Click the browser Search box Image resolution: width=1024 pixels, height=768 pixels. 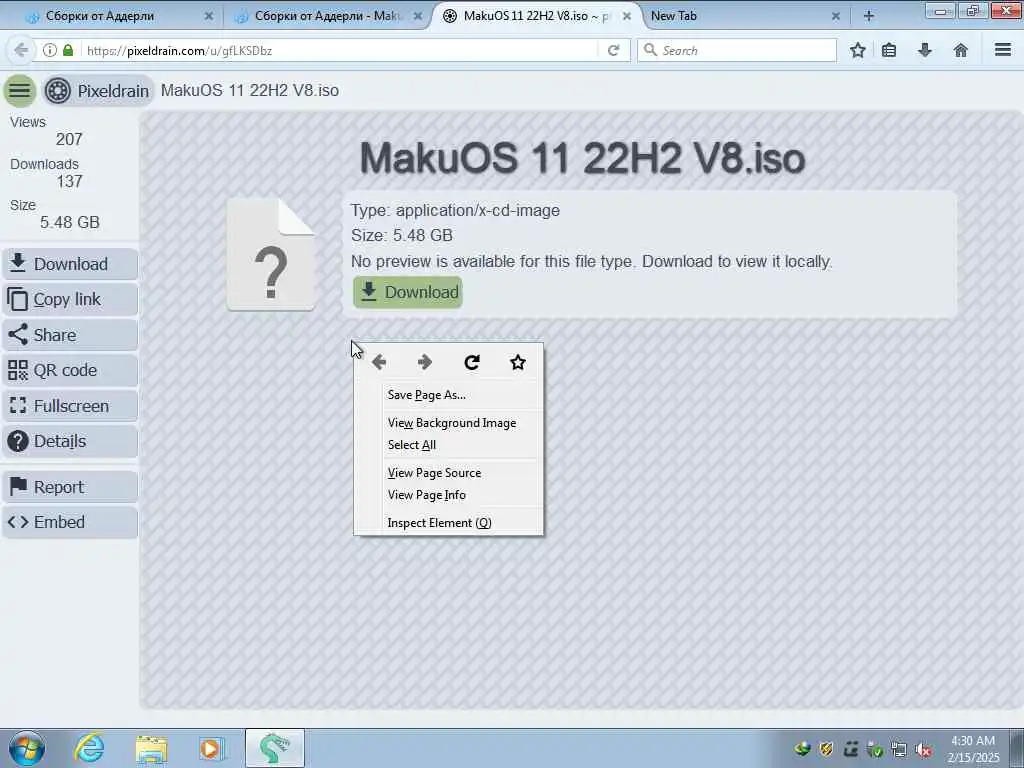coord(737,50)
